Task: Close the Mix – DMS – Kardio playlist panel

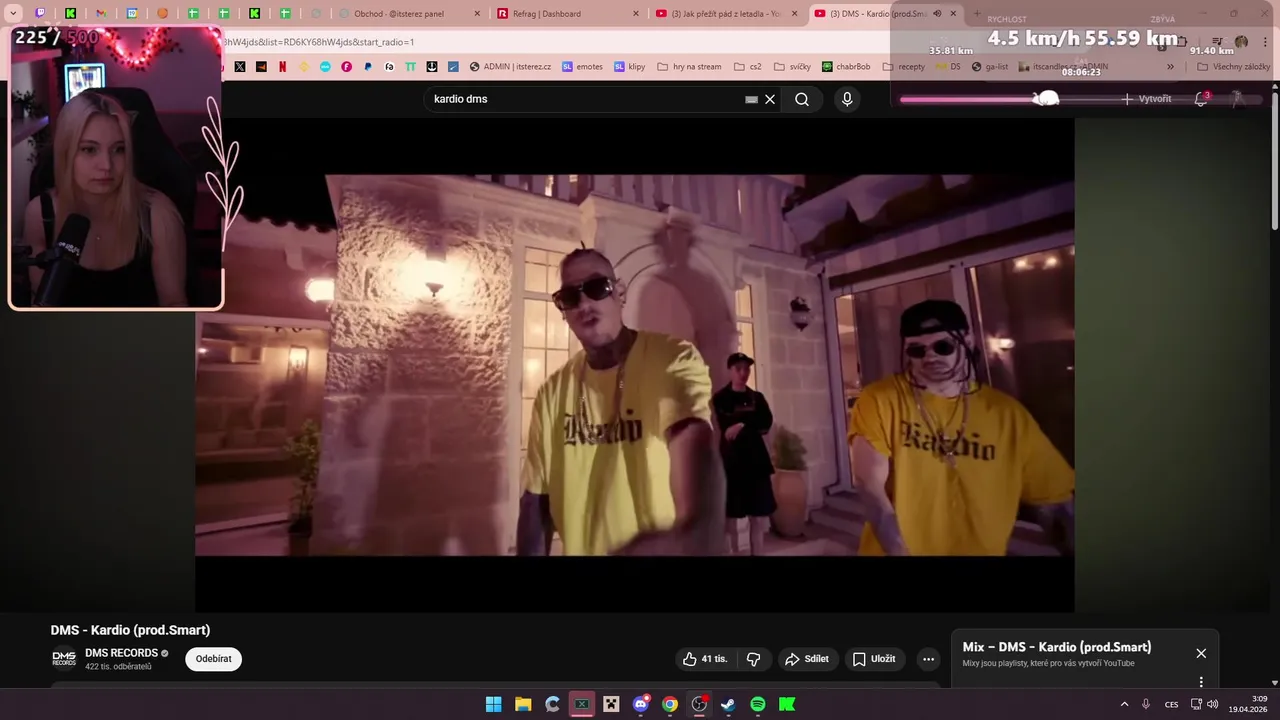Action: tap(1201, 653)
